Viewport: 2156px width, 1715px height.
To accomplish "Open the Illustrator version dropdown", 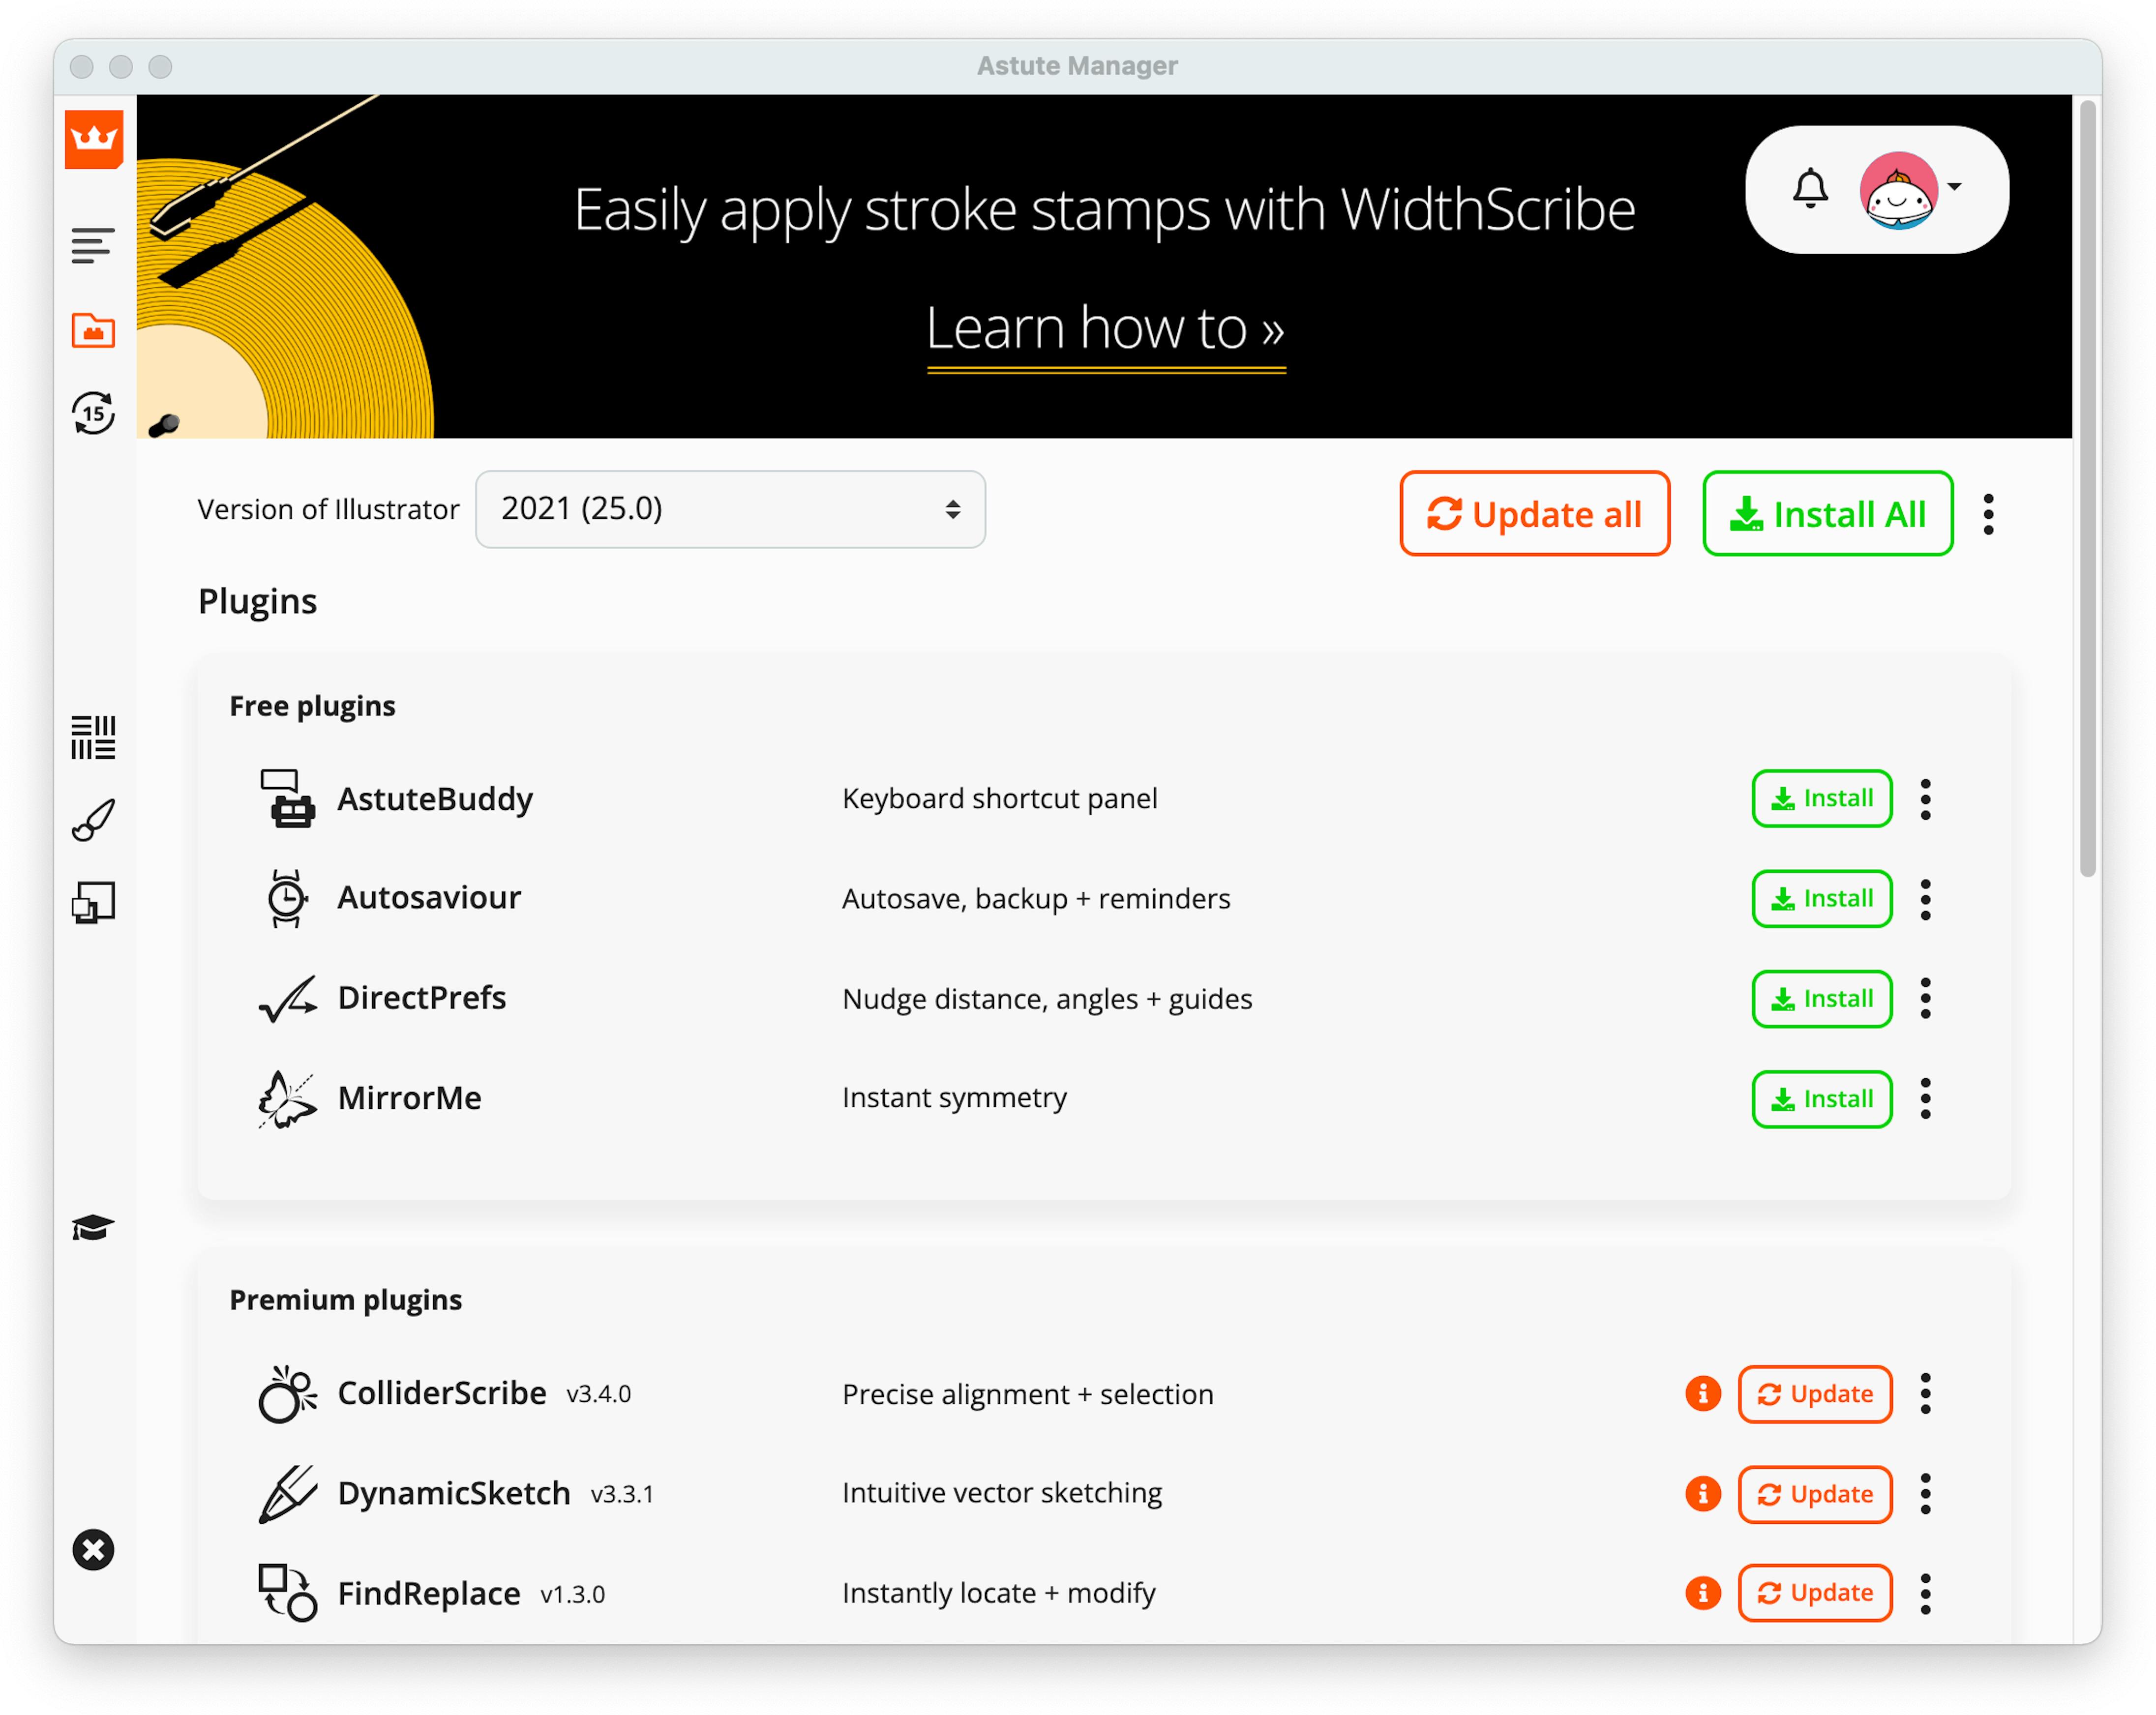I will (x=730, y=509).
